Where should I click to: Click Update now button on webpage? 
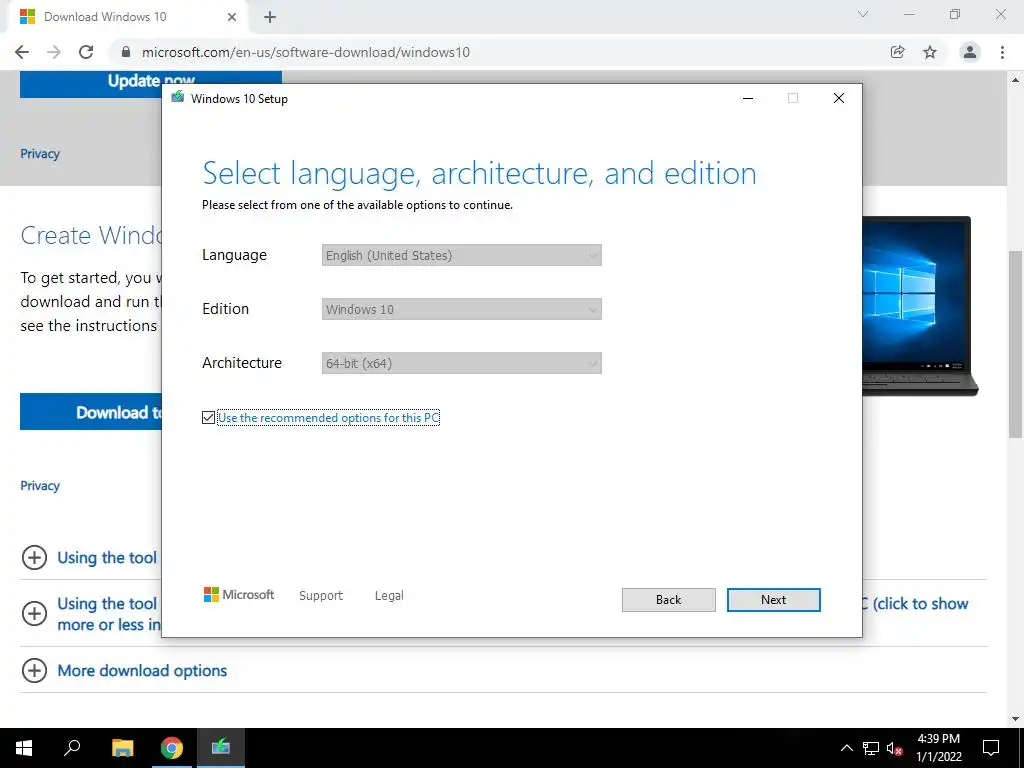[x=151, y=83]
